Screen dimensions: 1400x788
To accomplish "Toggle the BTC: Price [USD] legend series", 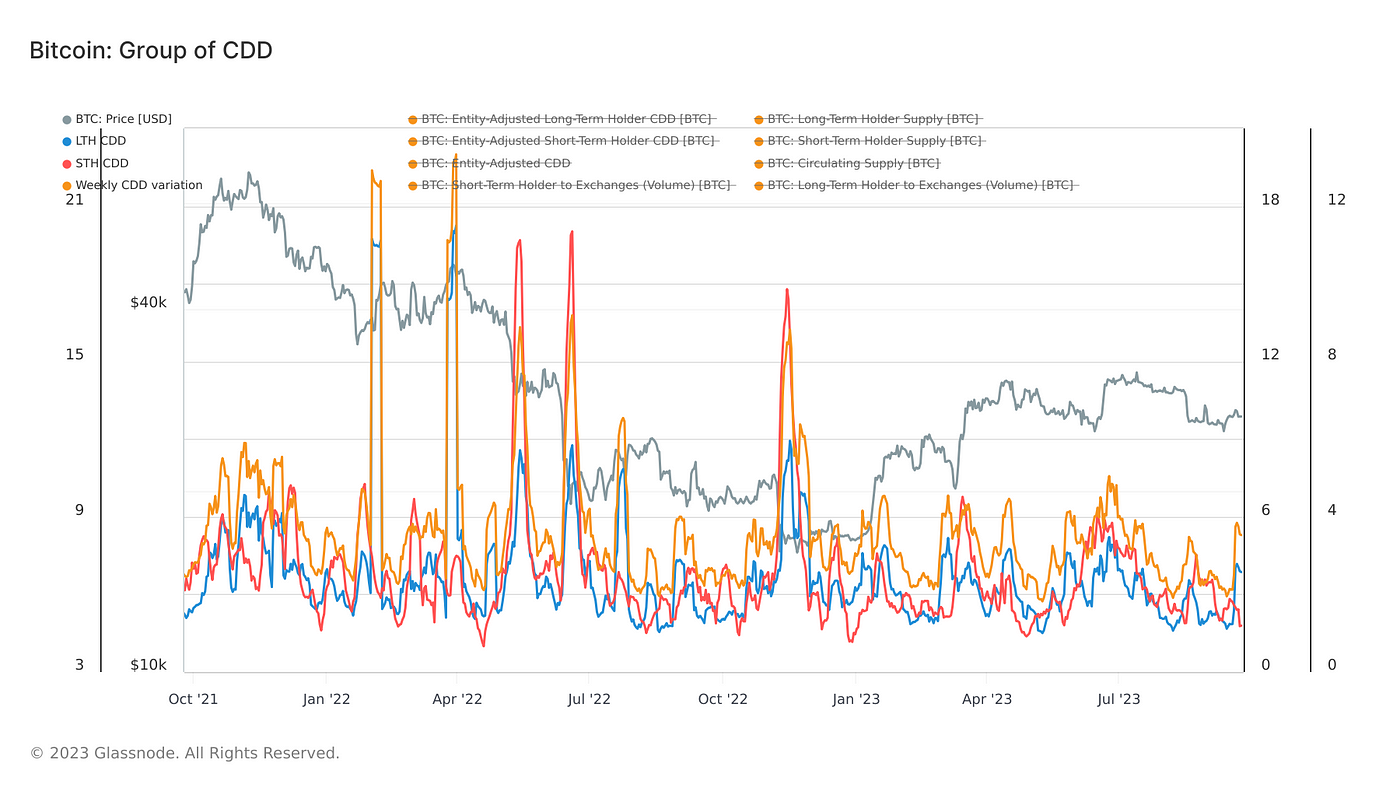I will 117,119.
